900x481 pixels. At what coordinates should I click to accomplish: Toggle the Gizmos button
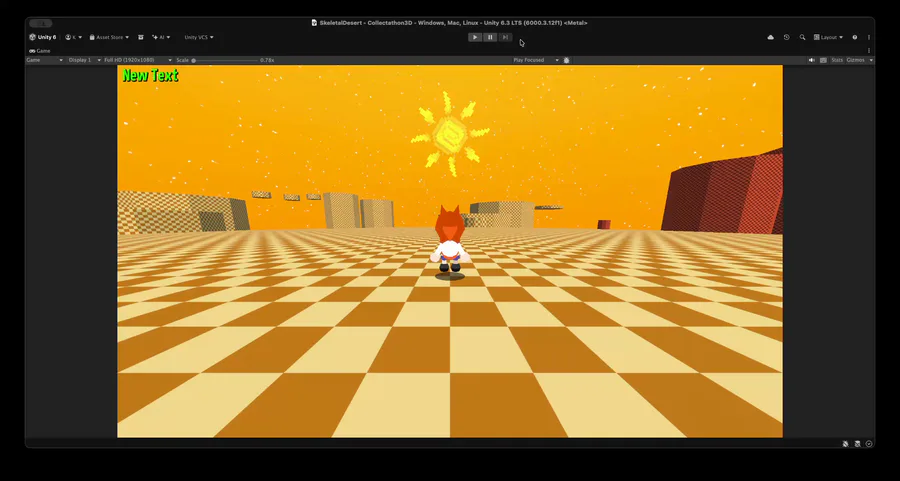tap(855, 60)
